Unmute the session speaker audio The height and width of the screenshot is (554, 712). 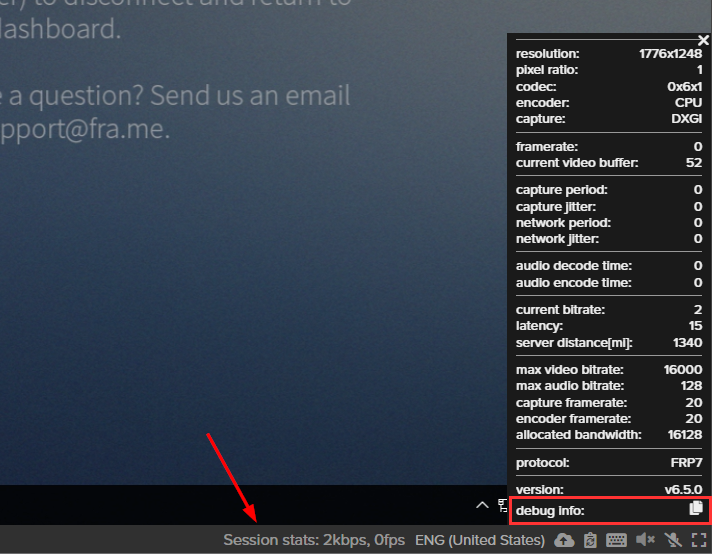[x=645, y=541]
